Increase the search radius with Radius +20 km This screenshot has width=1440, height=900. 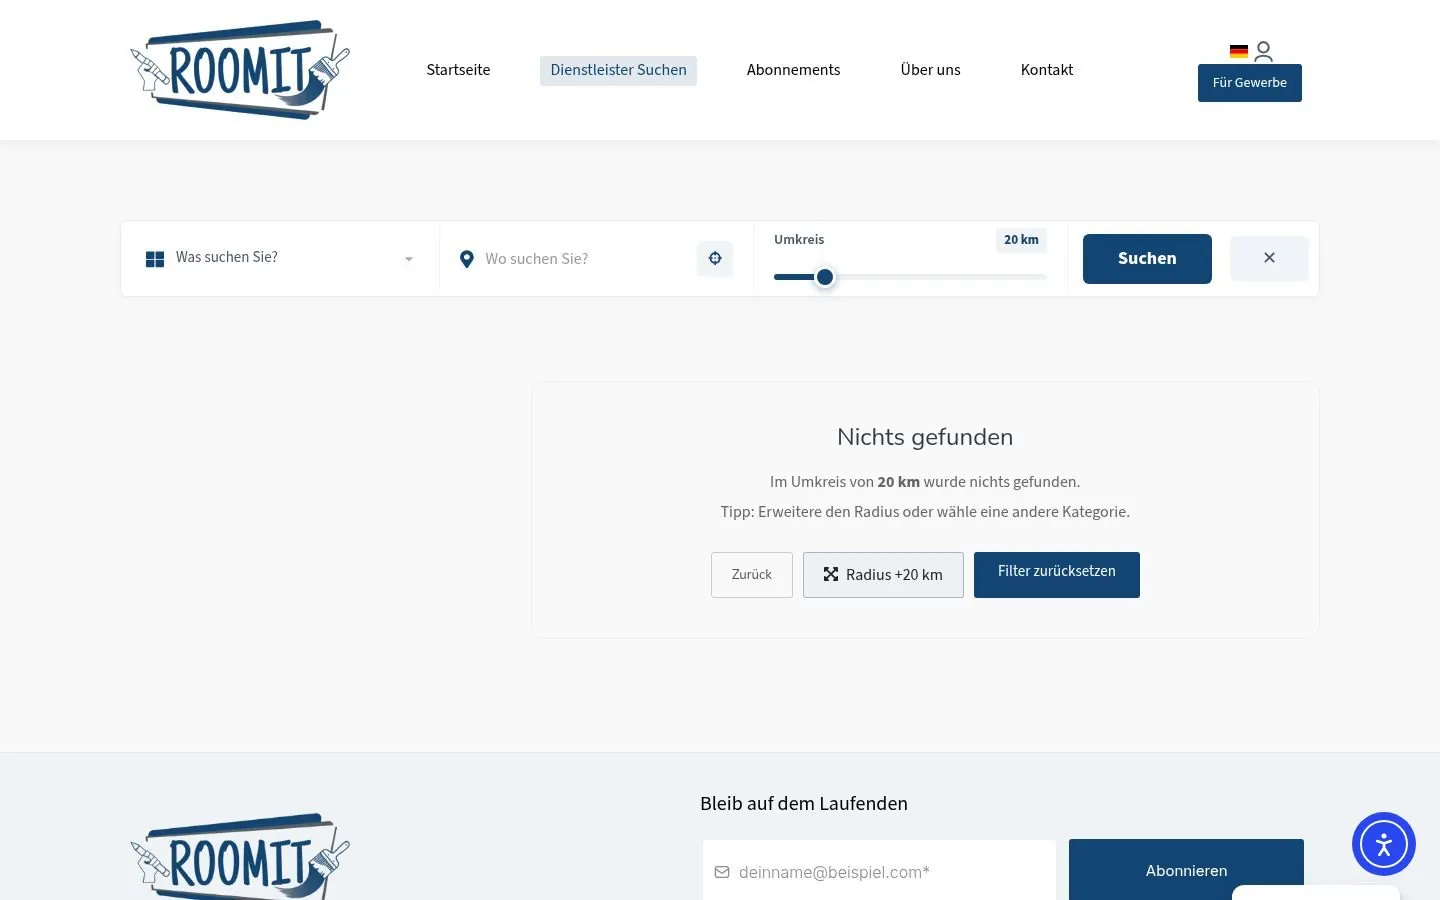click(x=883, y=575)
